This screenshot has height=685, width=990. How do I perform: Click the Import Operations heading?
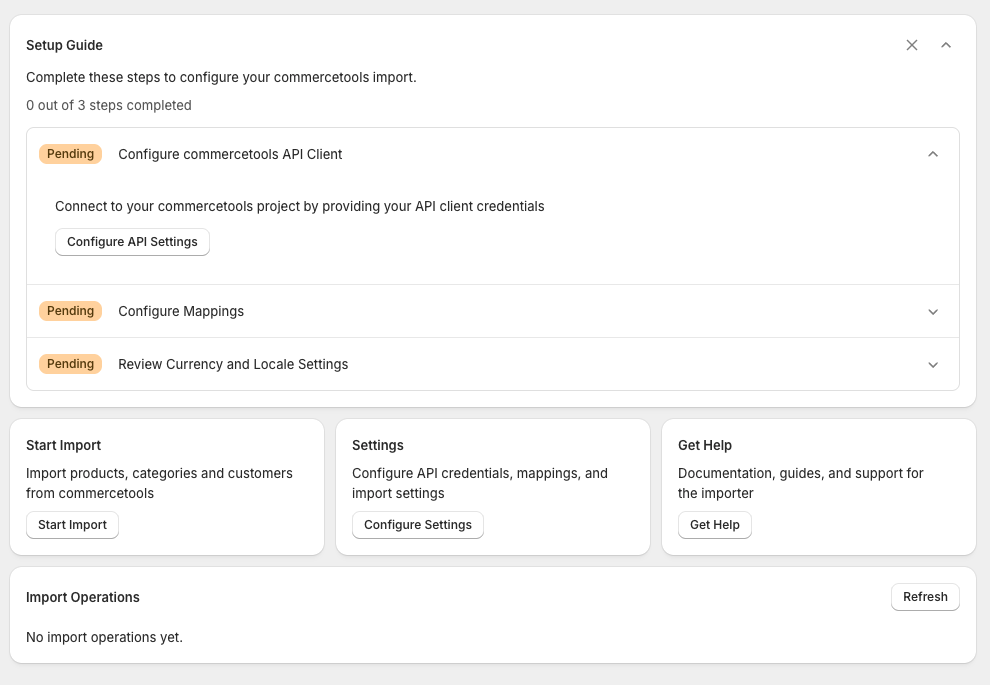click(83, 597)
